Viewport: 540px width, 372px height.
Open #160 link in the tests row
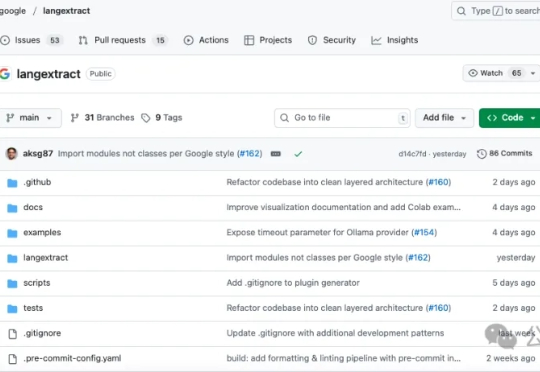(x=439, y=308)
